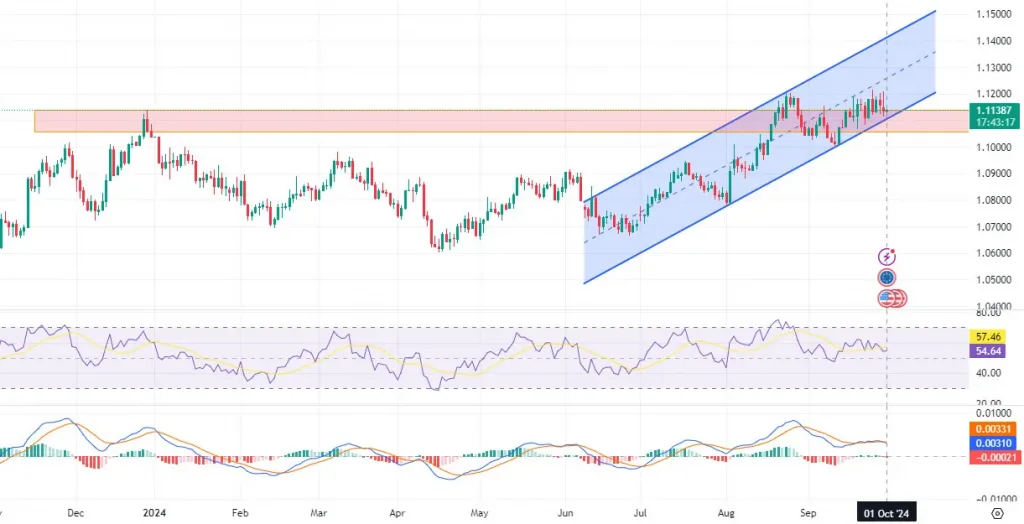Click the Mar label on time axis
This screenshot has width=1024, height=524.
319,512
